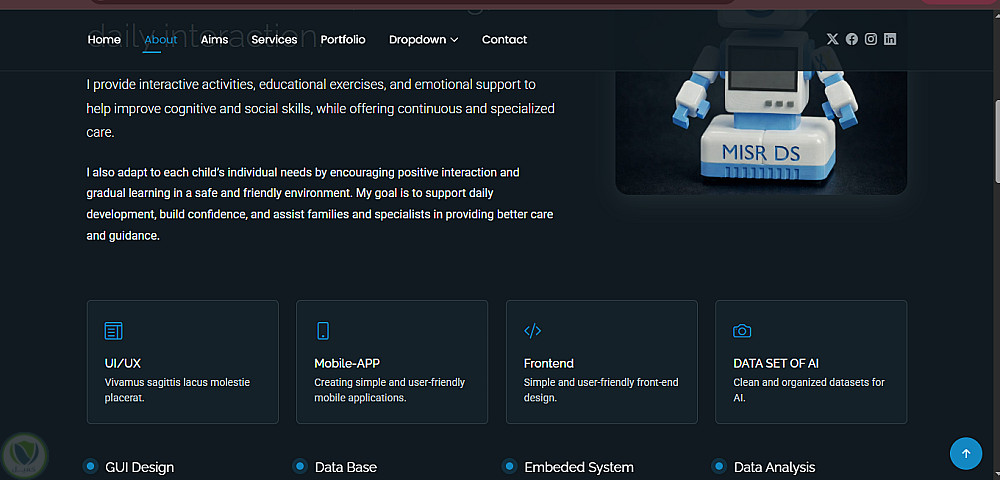Image resolution: width=1000 pixels, height=480 pixels.
Task: Navigate to Services section
Action: tap(274, 40)
